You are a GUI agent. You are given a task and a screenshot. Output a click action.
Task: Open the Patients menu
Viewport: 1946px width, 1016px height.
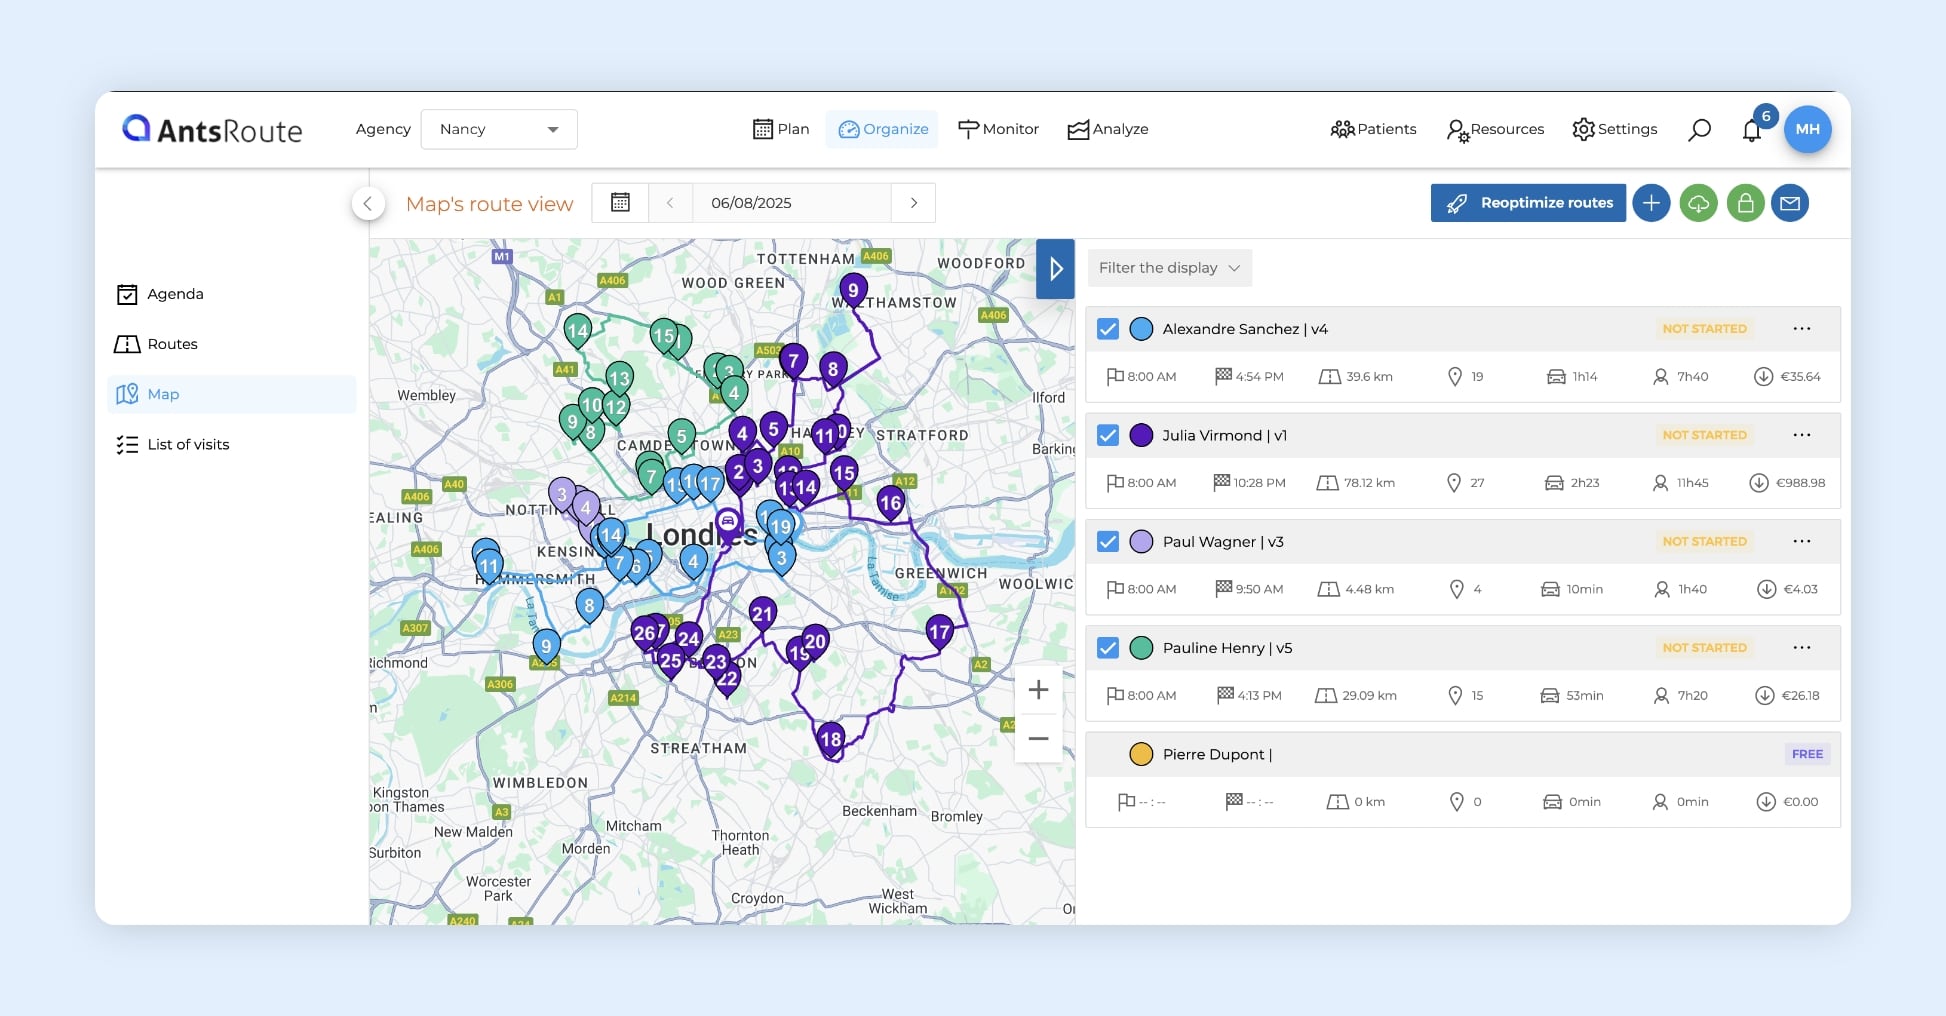(x=1373, y=129)
